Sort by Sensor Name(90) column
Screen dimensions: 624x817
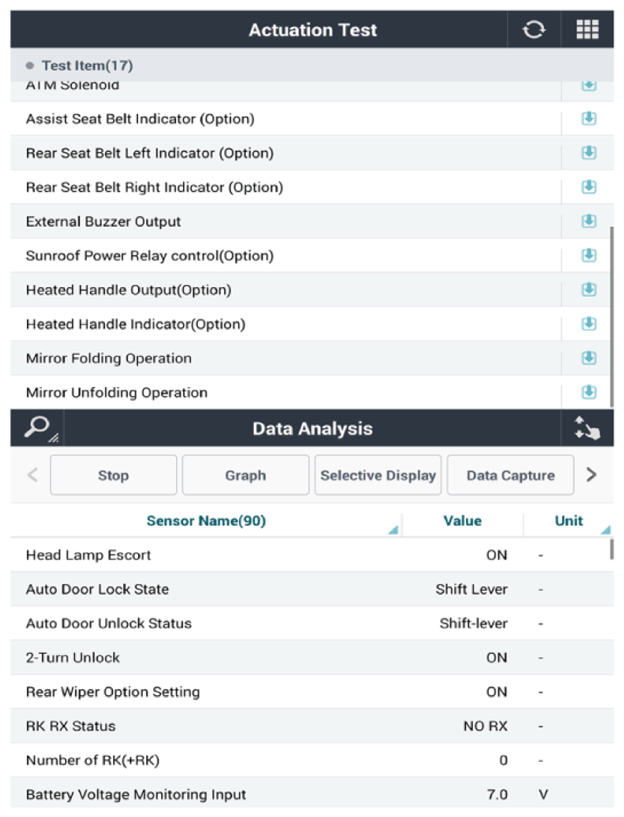[x=206, y=521]
